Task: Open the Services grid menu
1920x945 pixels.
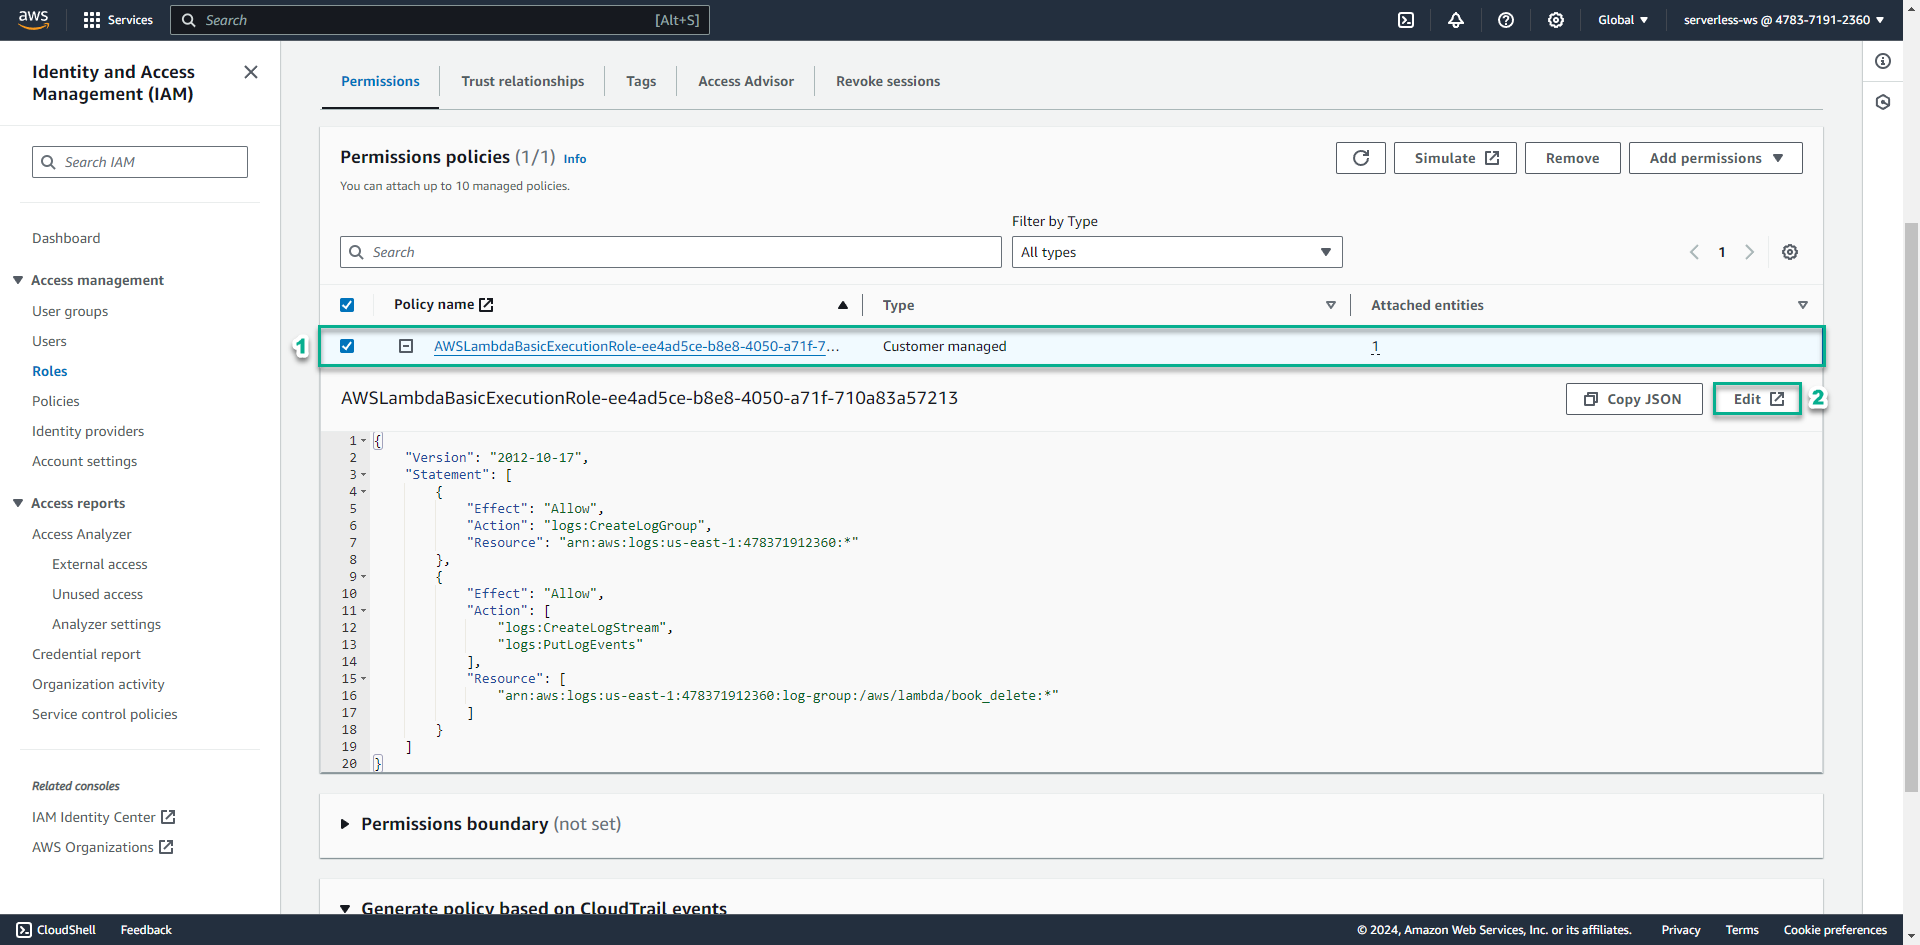Action: click(117, 20)
